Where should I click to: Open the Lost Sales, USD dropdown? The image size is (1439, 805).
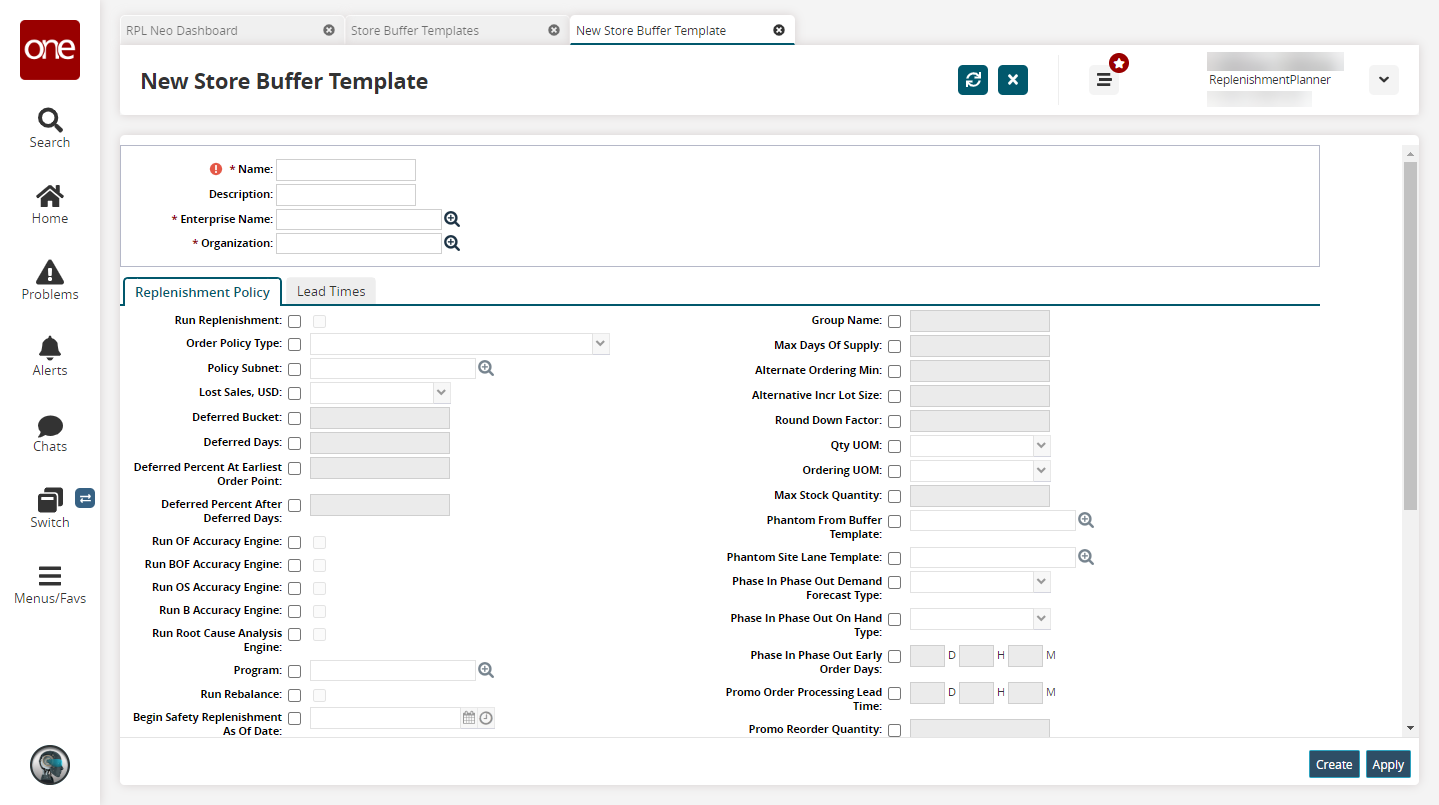point(441,393)
